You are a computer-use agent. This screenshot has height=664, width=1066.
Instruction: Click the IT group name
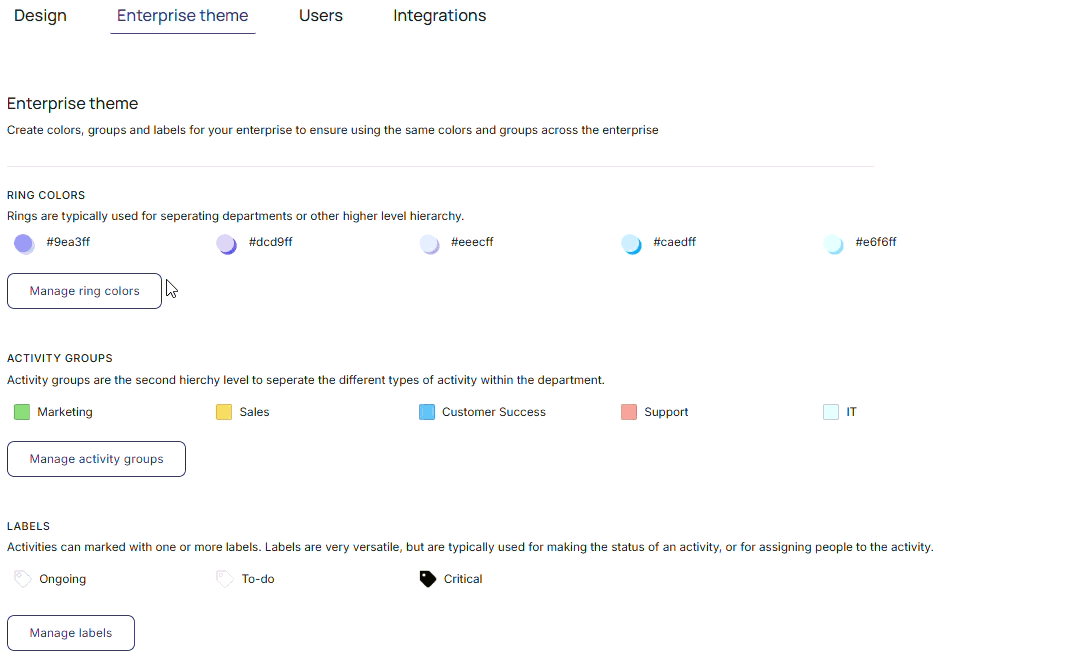pos(851,412)
